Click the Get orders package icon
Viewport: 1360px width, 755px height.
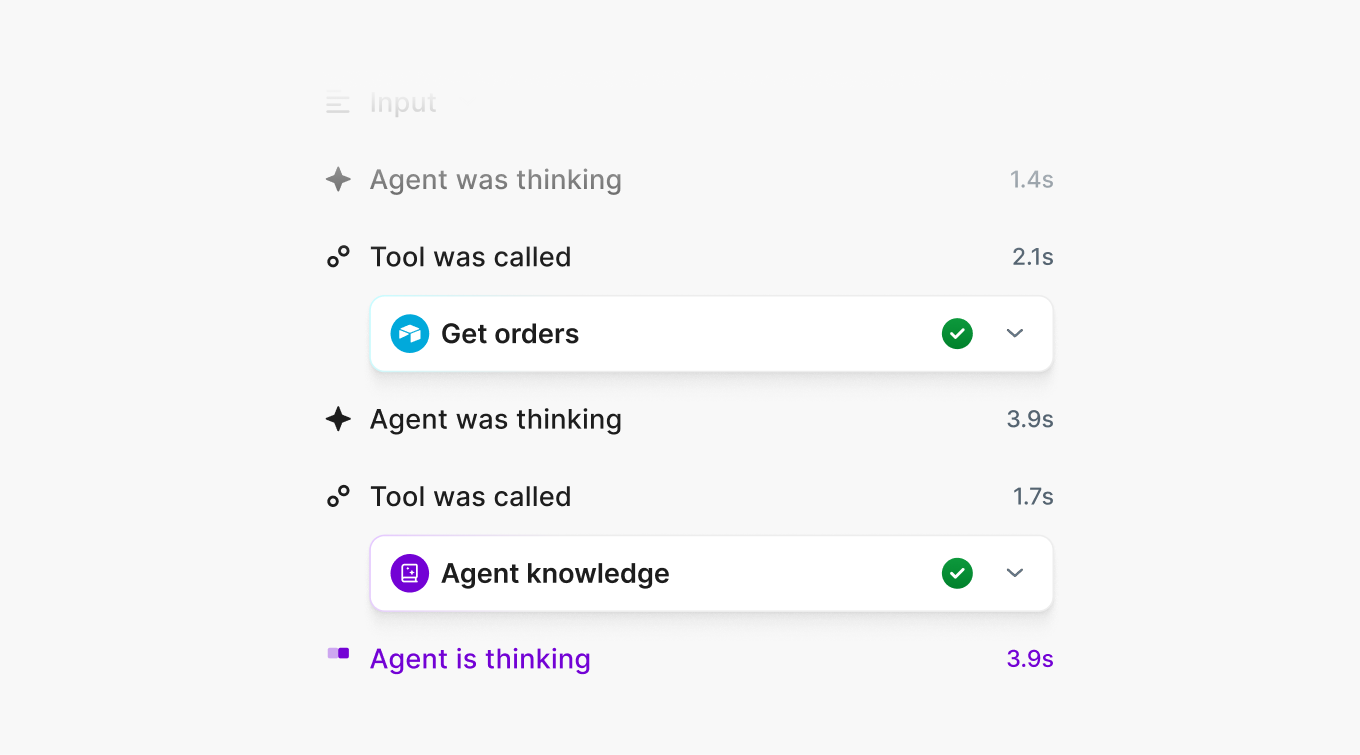tap(409, 333)
